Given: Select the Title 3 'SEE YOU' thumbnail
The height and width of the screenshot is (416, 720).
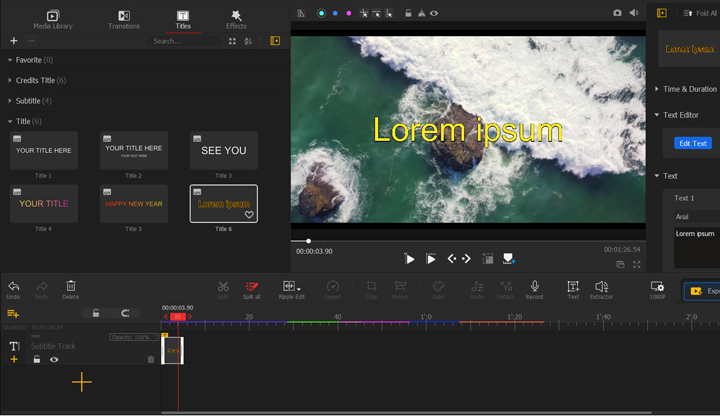Looking at the screenshot, I should pos(223,151).
